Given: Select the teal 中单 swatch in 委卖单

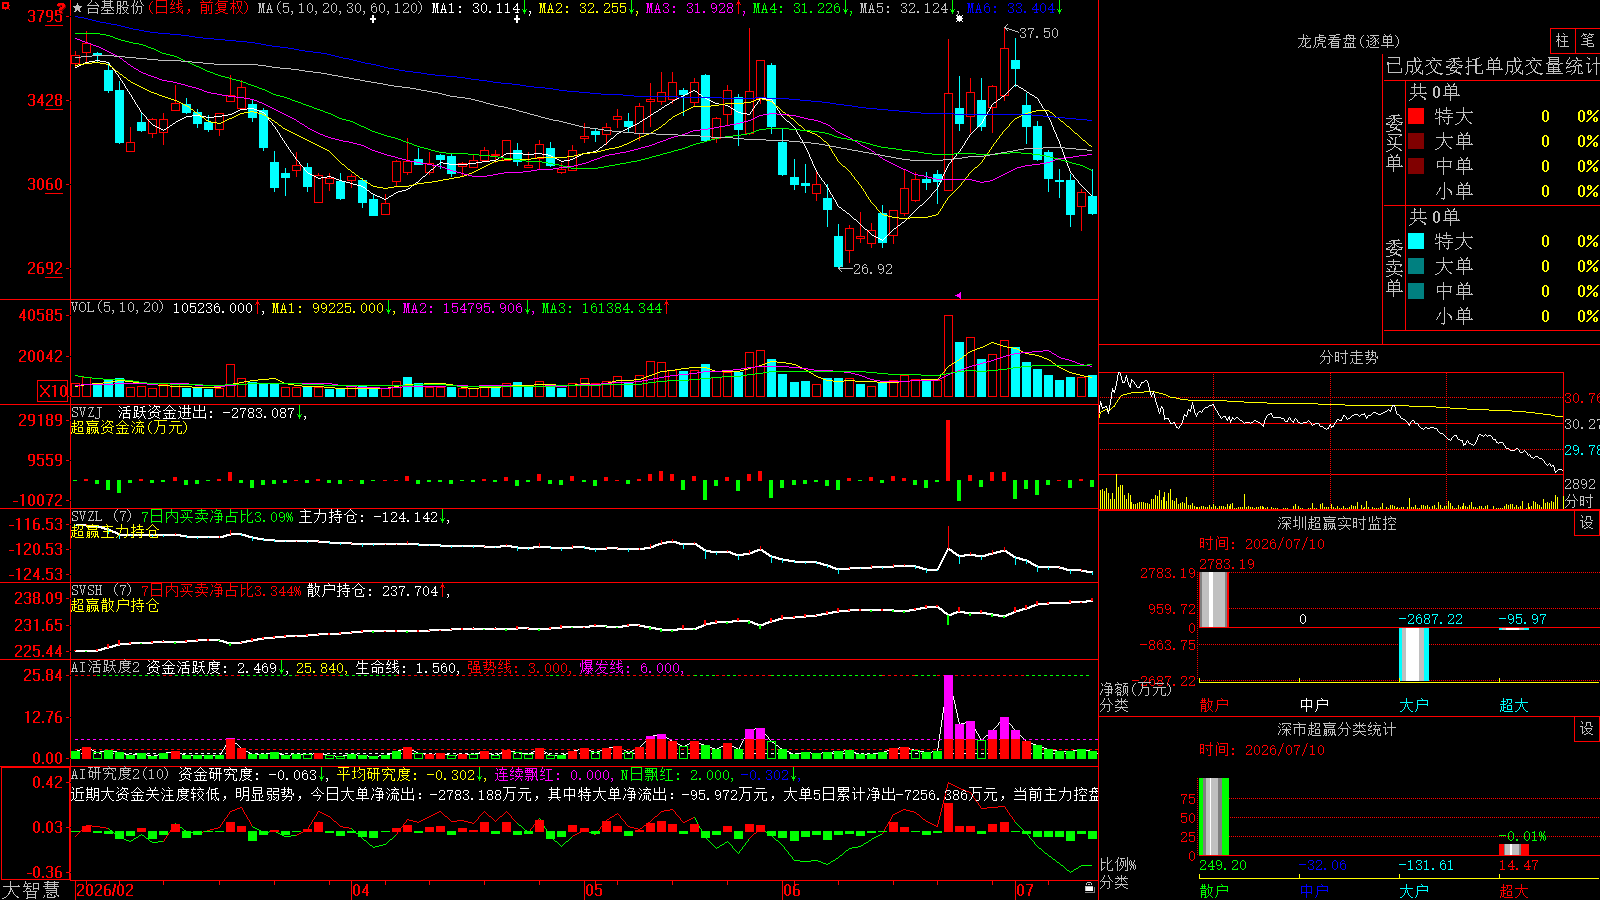Looking at the screenshot, I should point(1416,291).
